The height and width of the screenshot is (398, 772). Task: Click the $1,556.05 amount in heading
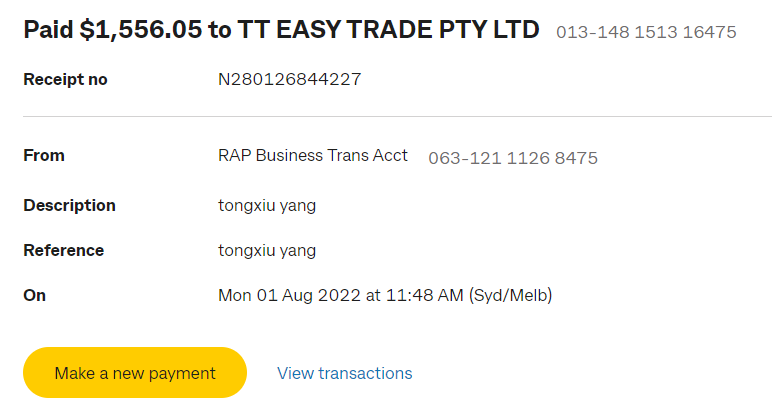(x=140, y=30)
